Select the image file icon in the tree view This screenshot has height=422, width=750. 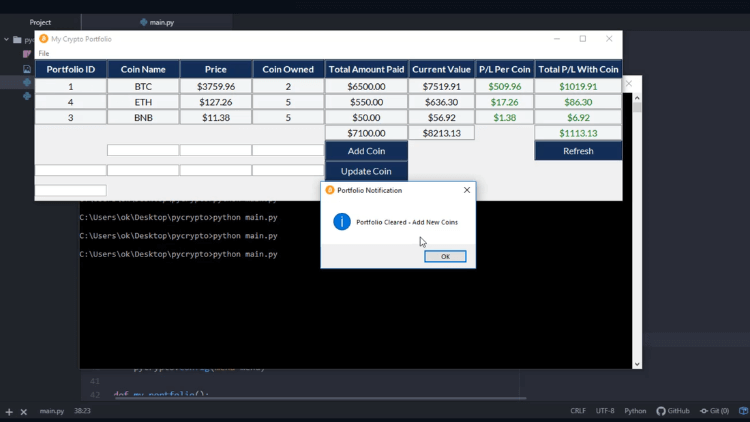(x=27, y=69)
